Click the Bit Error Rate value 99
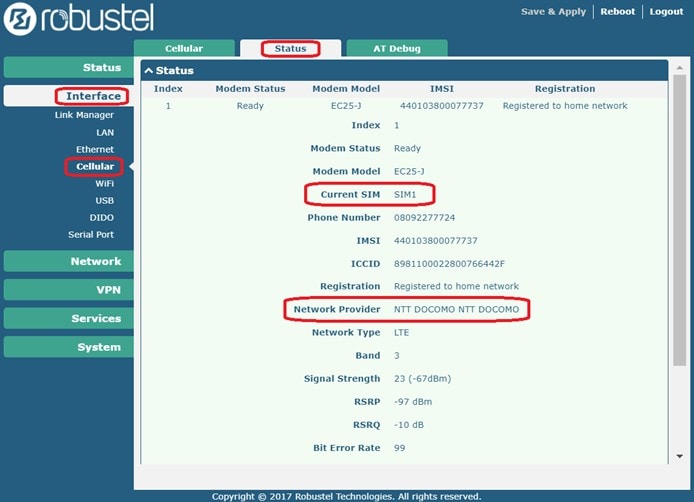694x502 pixels. [x=400, y=448]
